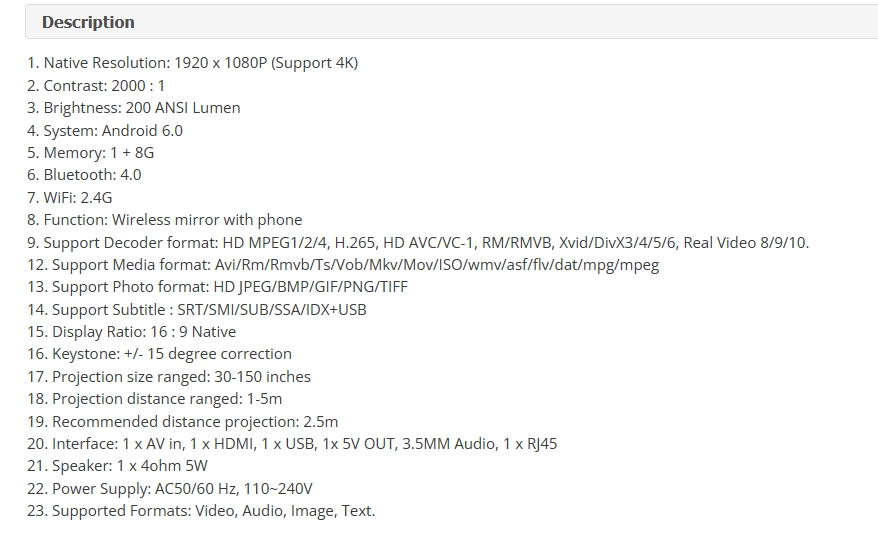Select the Contrast 2000 : 1 line
This screenshot has height=558, width=878.
(x=96, y=86)
